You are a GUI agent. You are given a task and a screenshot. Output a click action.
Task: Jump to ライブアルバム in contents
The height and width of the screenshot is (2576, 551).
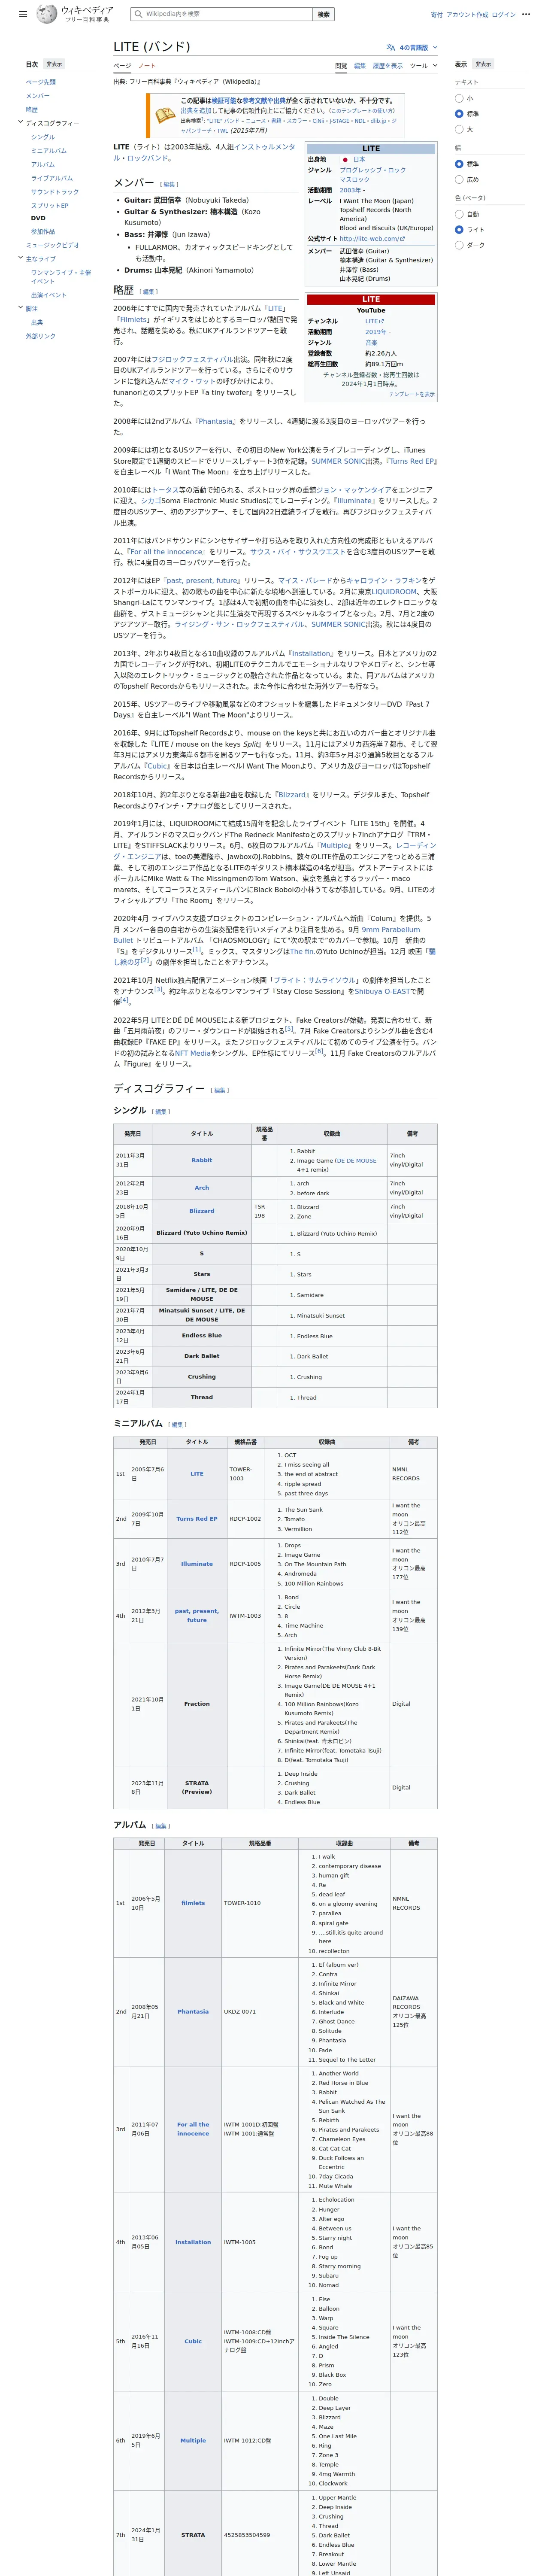pos(52,178)
